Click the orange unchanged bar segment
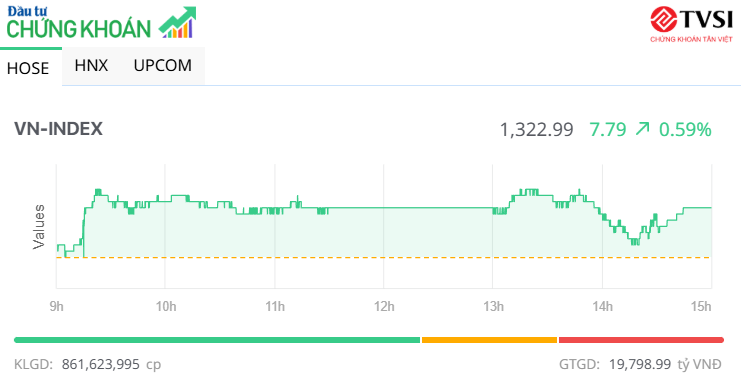Viewport: 741px width, 389px height. click(490, 340)
